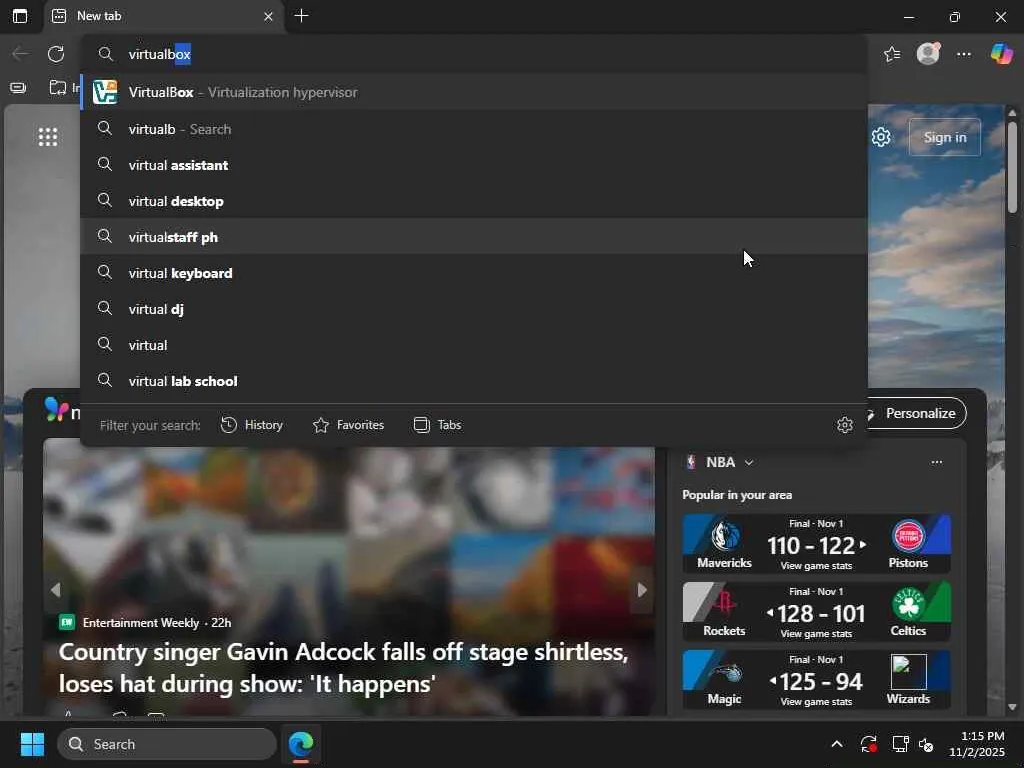The image size is (1024, 768).
Task: View game stats for Magic vs Wizards
Action: pyautogui.click(x=816, y=702)
